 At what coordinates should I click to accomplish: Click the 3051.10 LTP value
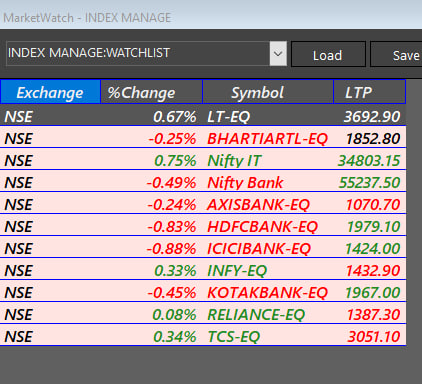pos(374,337)
